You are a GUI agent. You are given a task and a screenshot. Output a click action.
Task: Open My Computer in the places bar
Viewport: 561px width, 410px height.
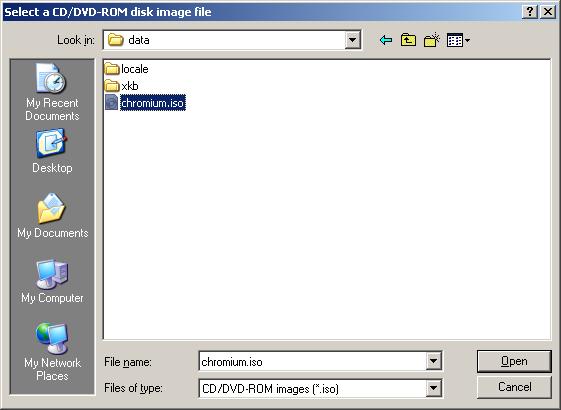52,281
